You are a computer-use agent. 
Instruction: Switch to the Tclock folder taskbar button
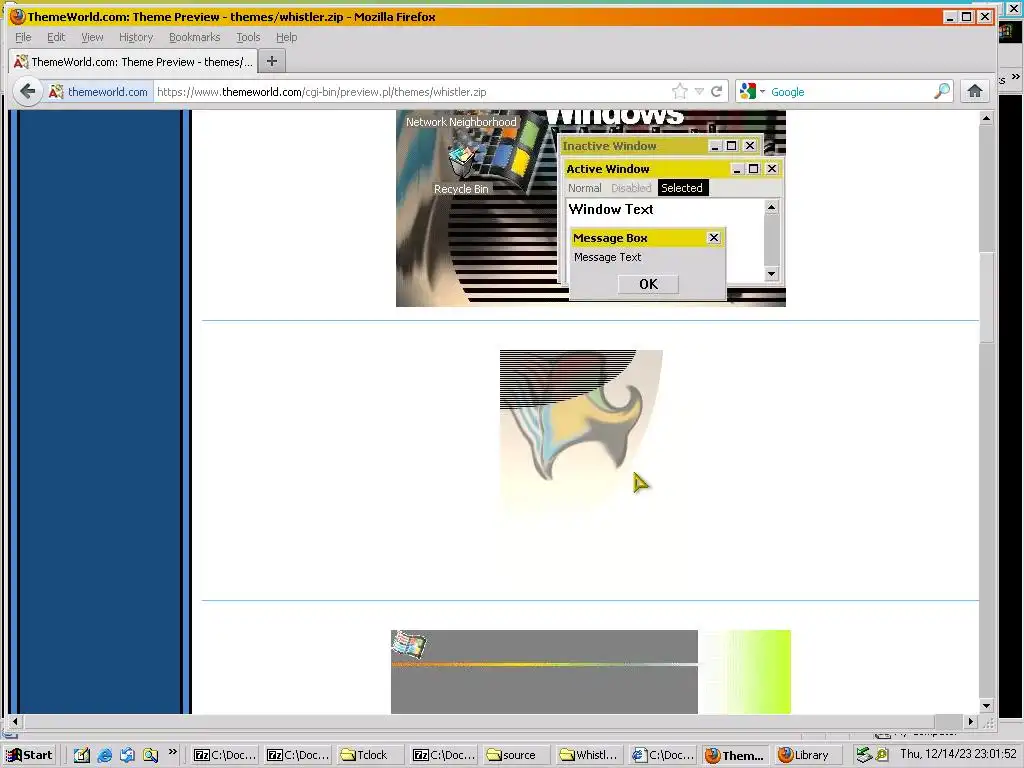click(370, 755)
